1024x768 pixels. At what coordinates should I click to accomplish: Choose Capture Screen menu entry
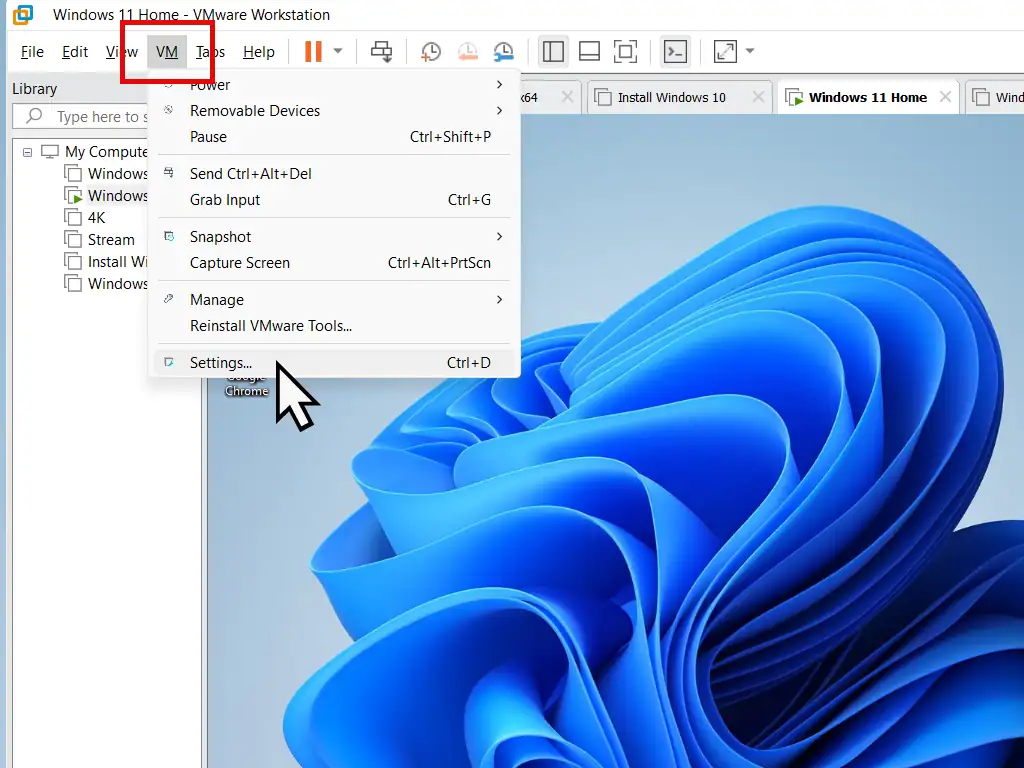tap(334, 263)
